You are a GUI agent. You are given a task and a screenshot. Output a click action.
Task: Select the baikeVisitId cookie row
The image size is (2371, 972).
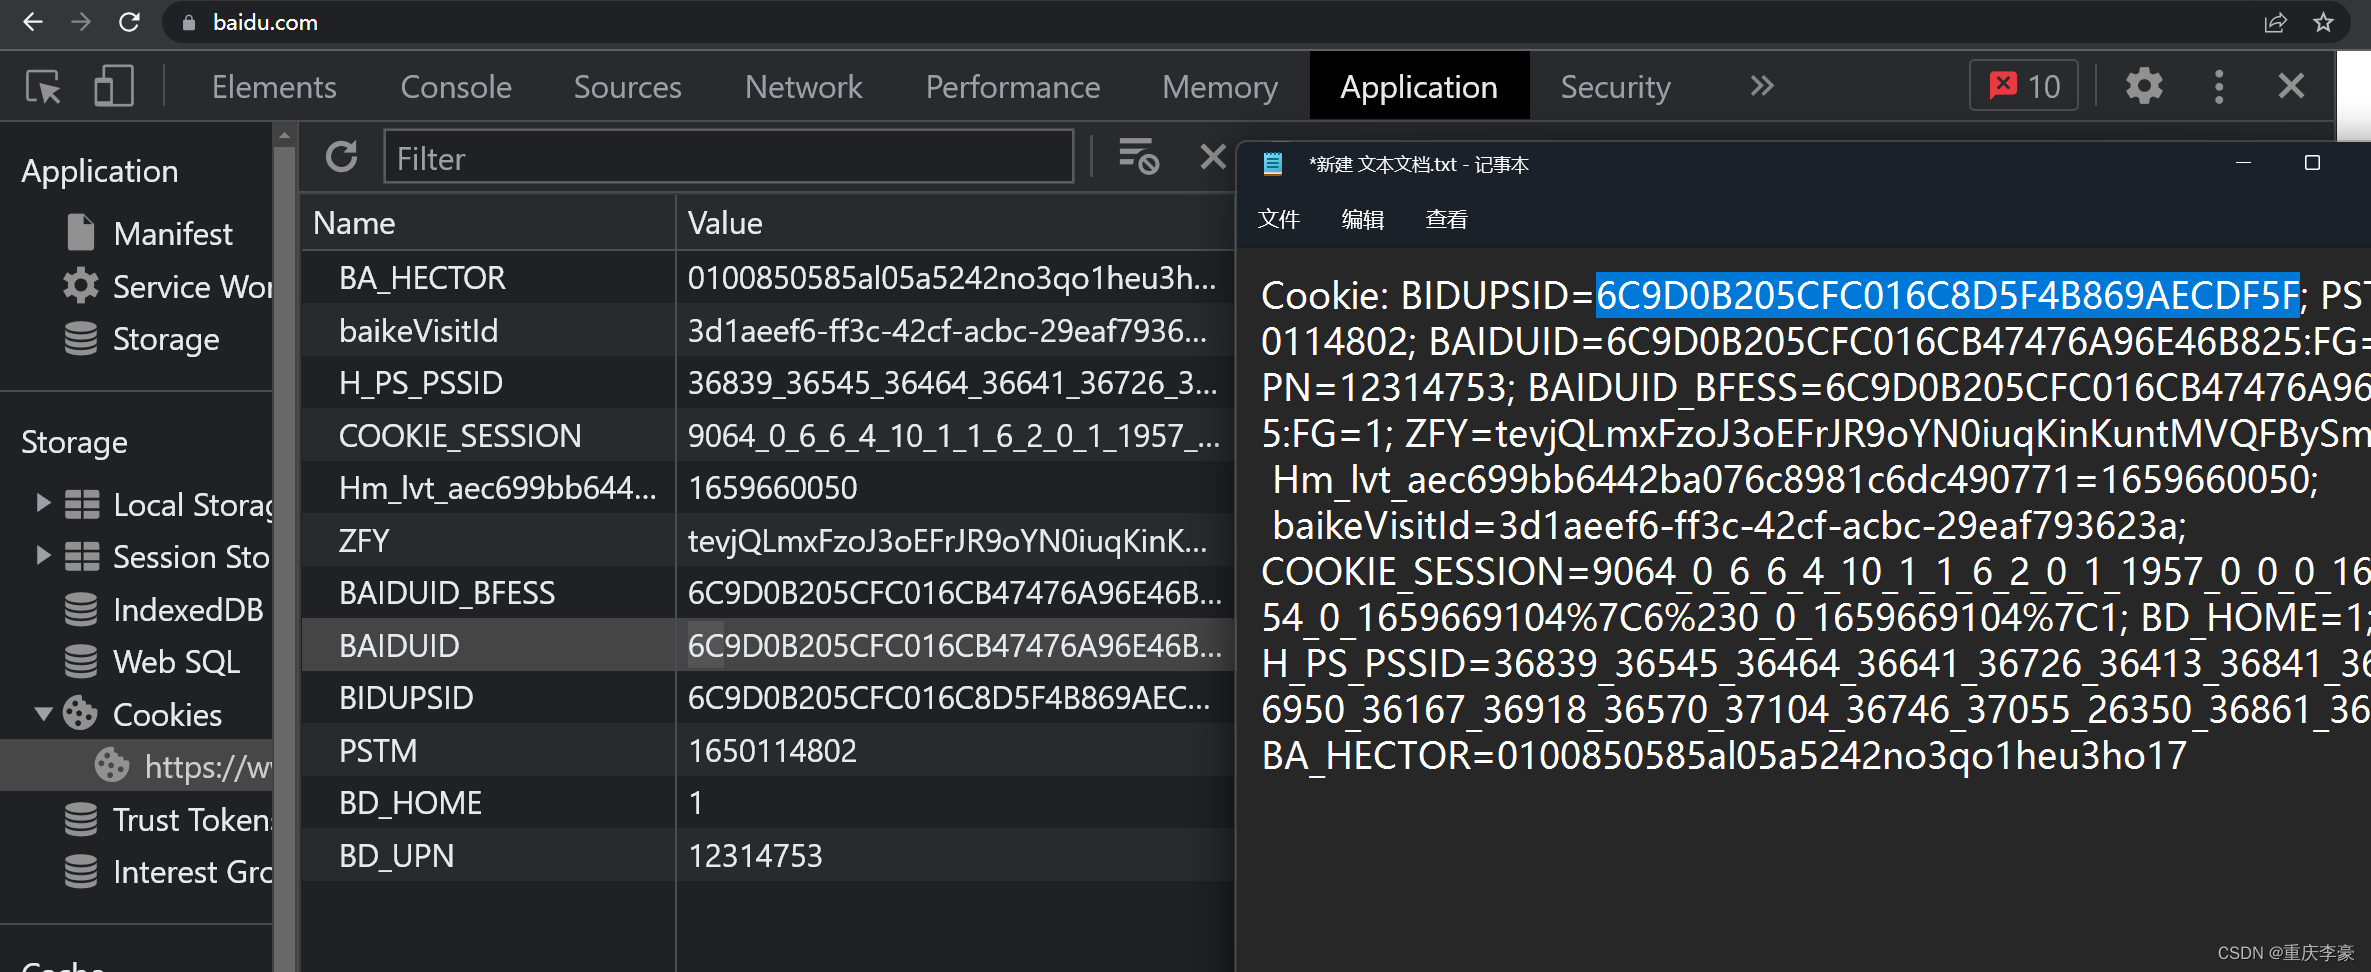[x=768, y=330]
